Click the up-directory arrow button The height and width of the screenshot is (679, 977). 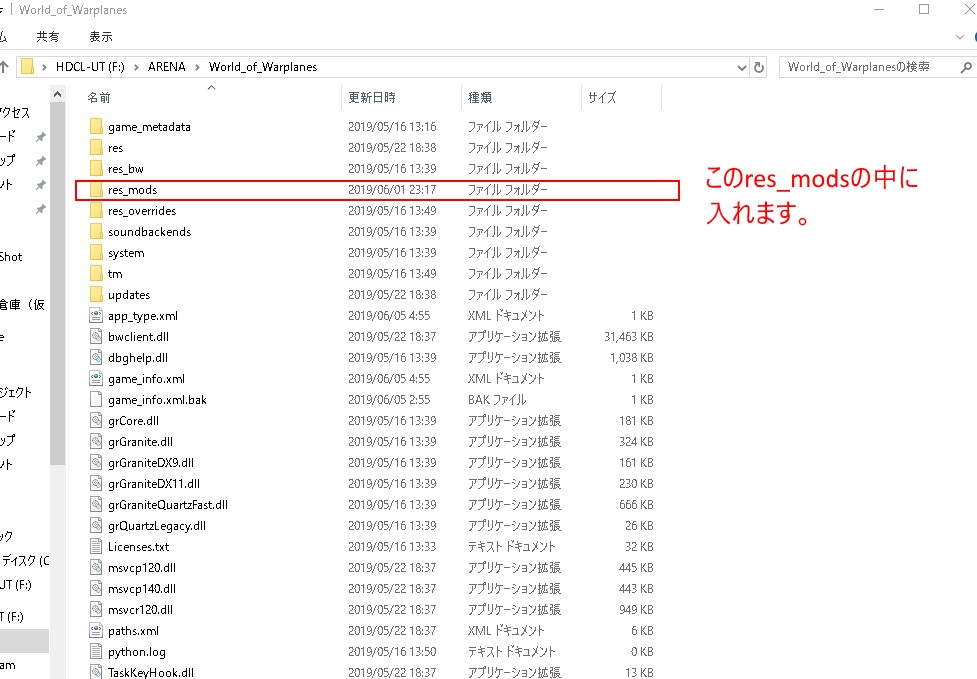[x=4, y=67]
